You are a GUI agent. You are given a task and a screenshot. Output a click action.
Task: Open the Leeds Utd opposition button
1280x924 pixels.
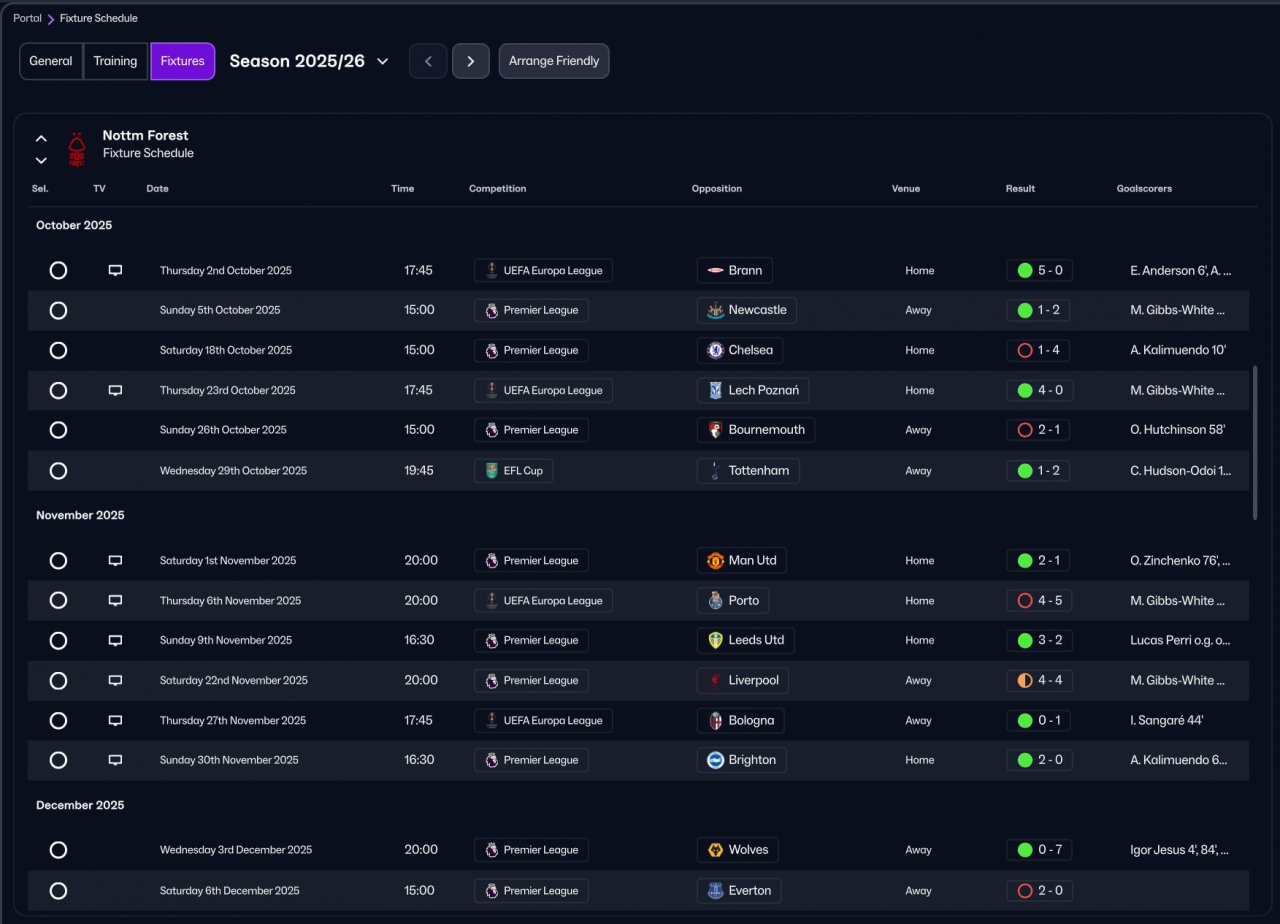[746, 640]
